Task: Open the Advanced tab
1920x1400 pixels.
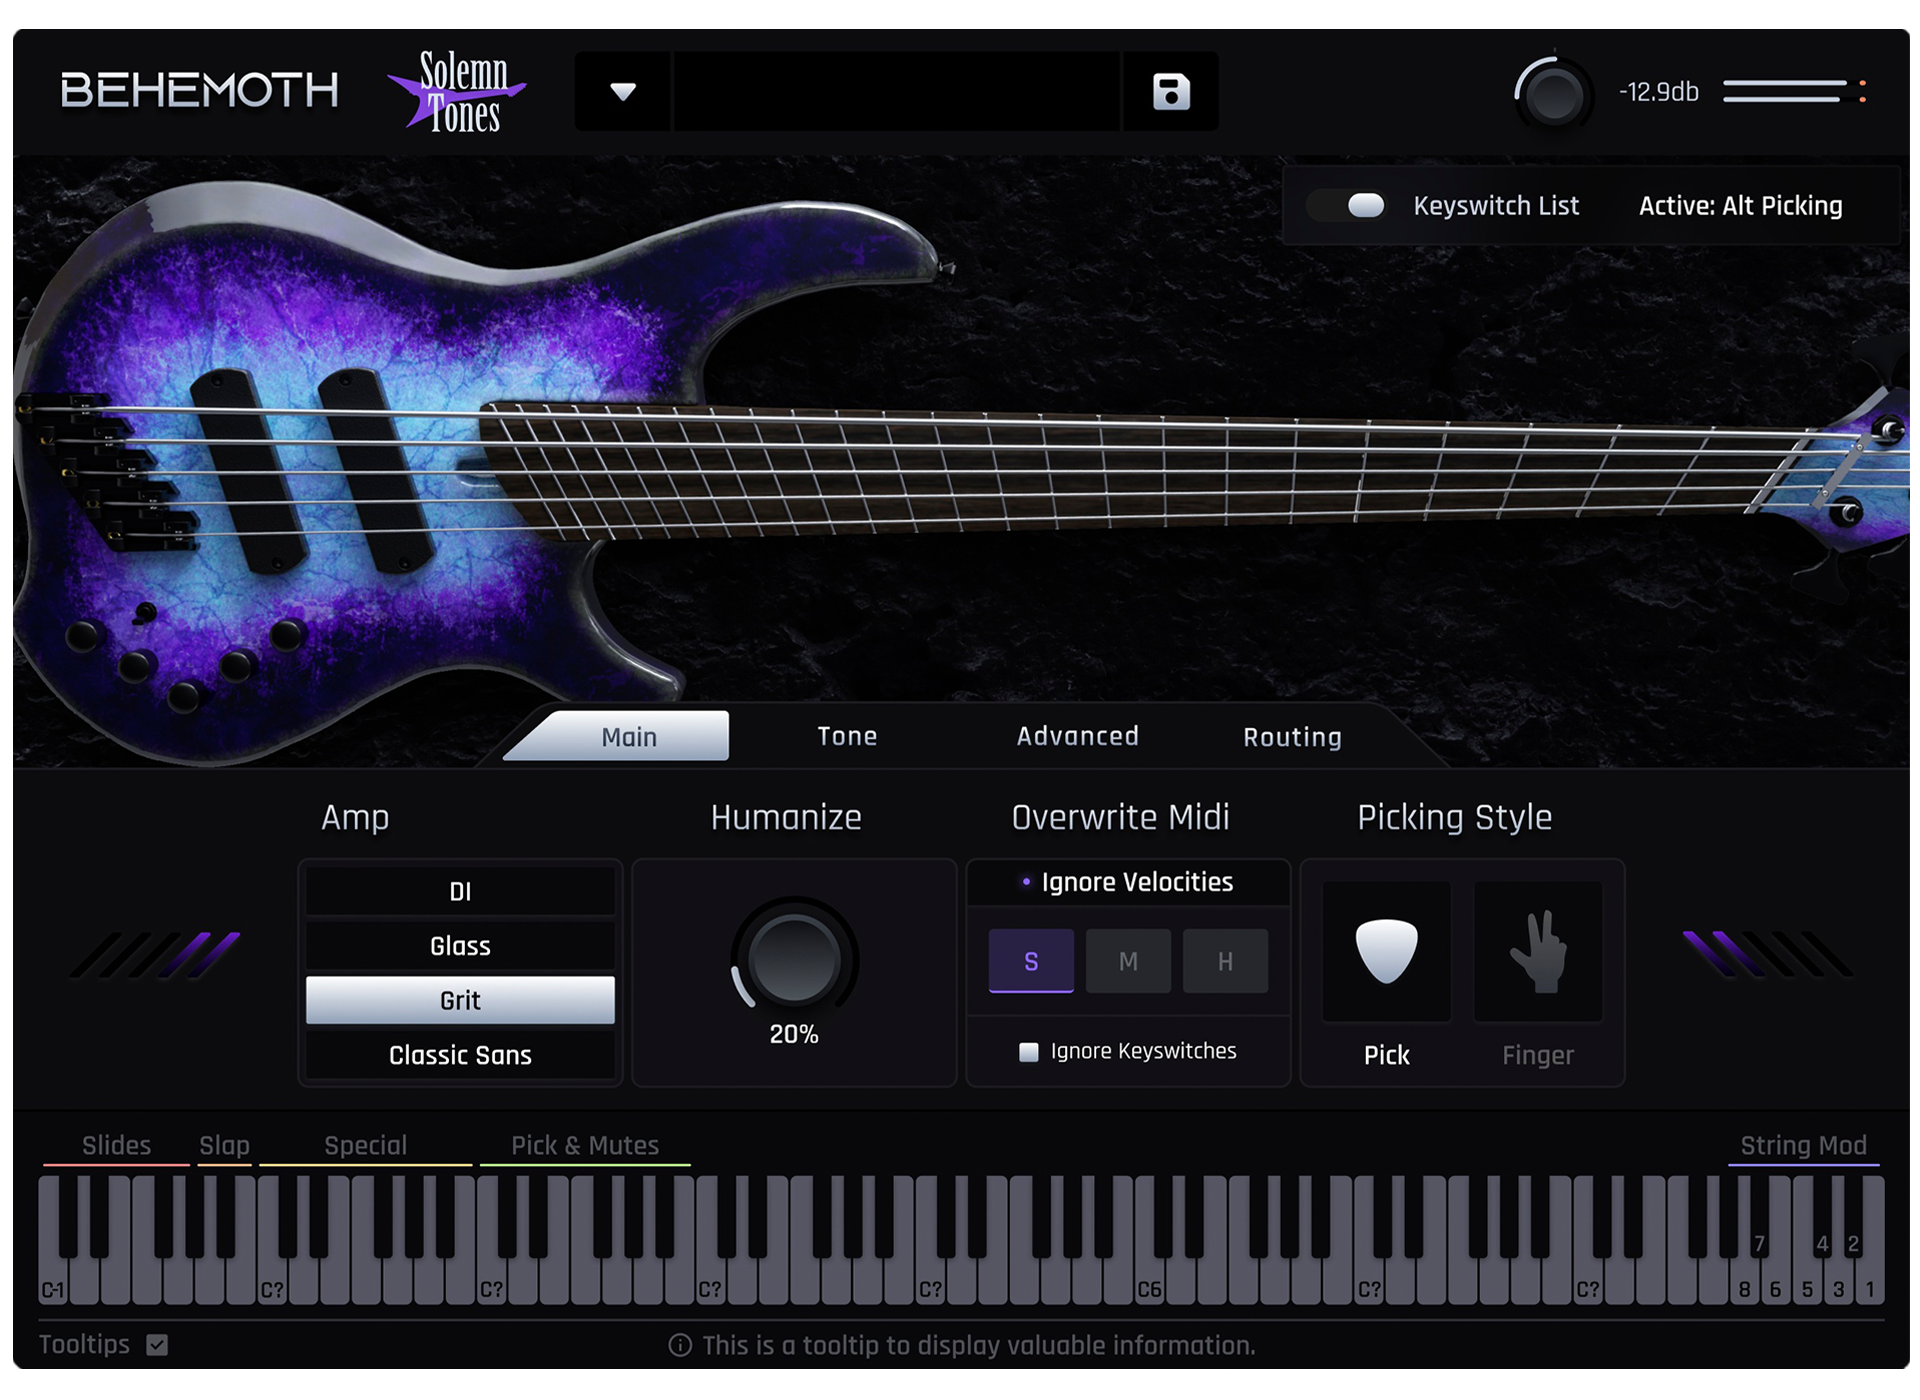Action: pyautogui.click(x=1077, y=737)
